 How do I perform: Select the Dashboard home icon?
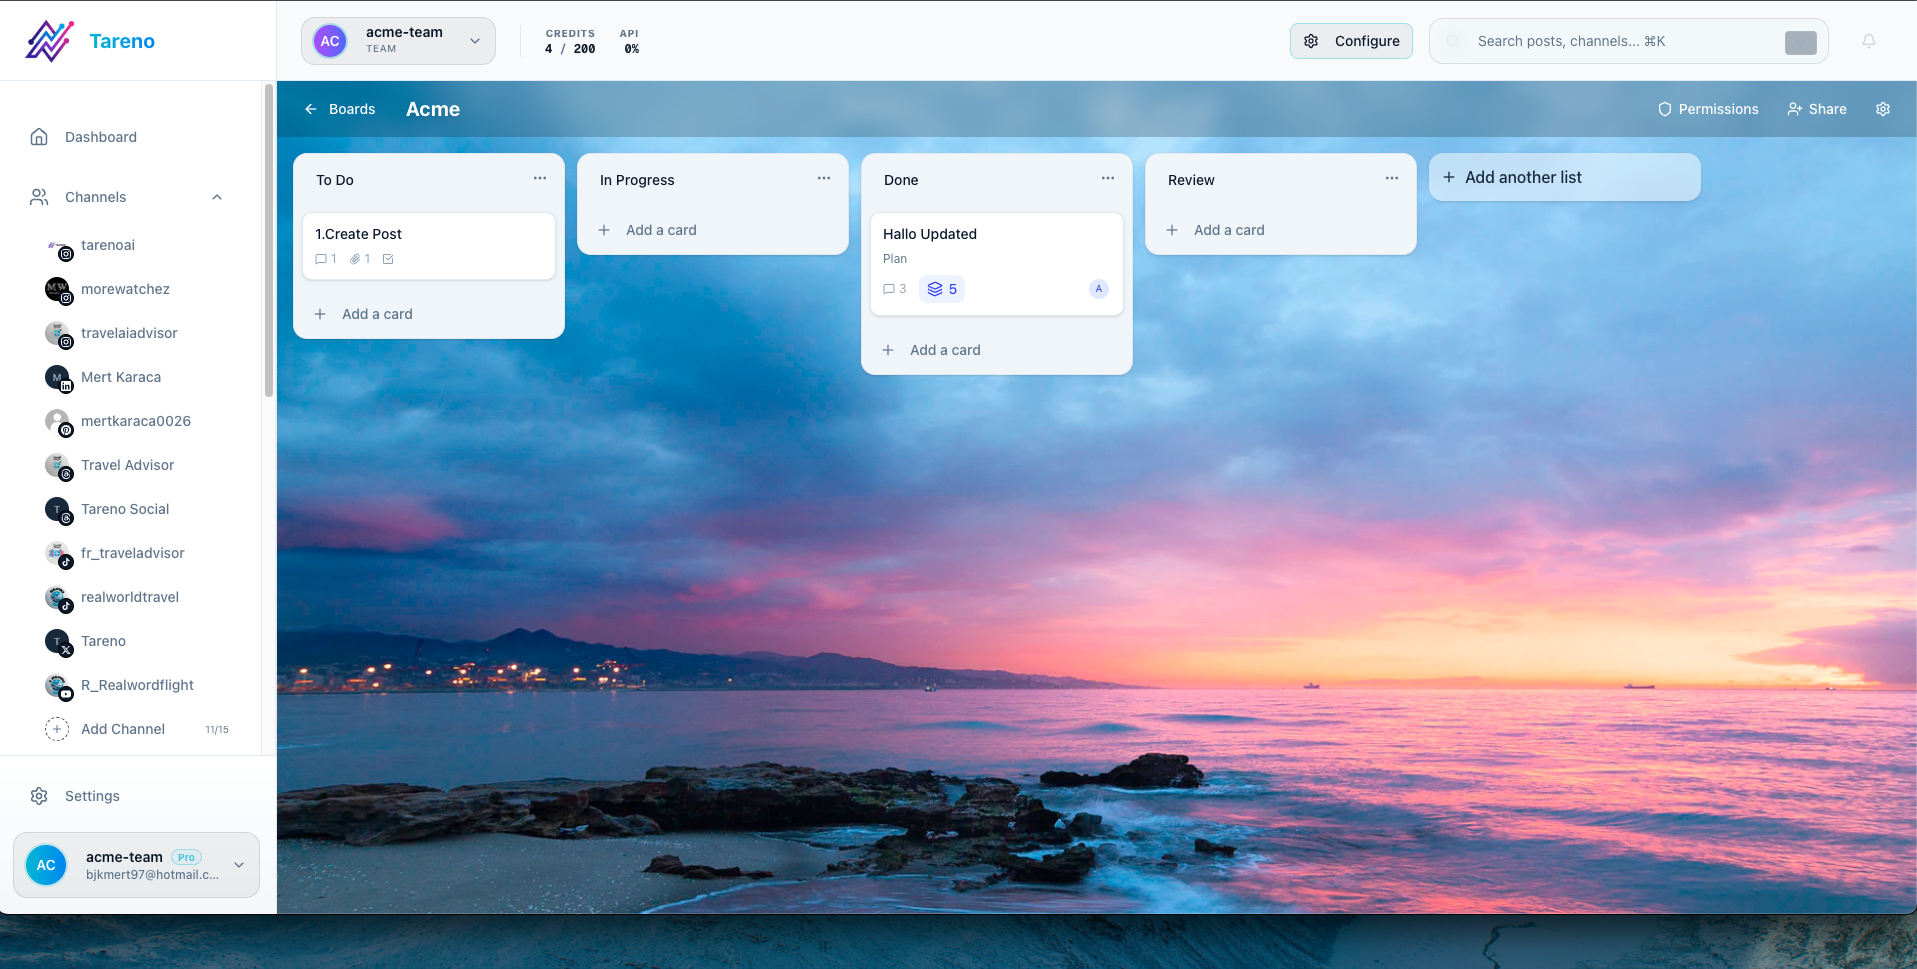pos(38,136)
